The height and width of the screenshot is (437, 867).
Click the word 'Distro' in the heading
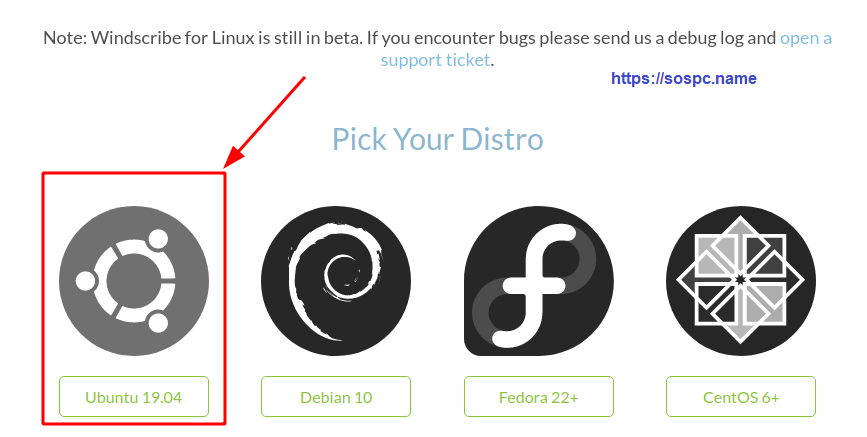tap(502, 139)
